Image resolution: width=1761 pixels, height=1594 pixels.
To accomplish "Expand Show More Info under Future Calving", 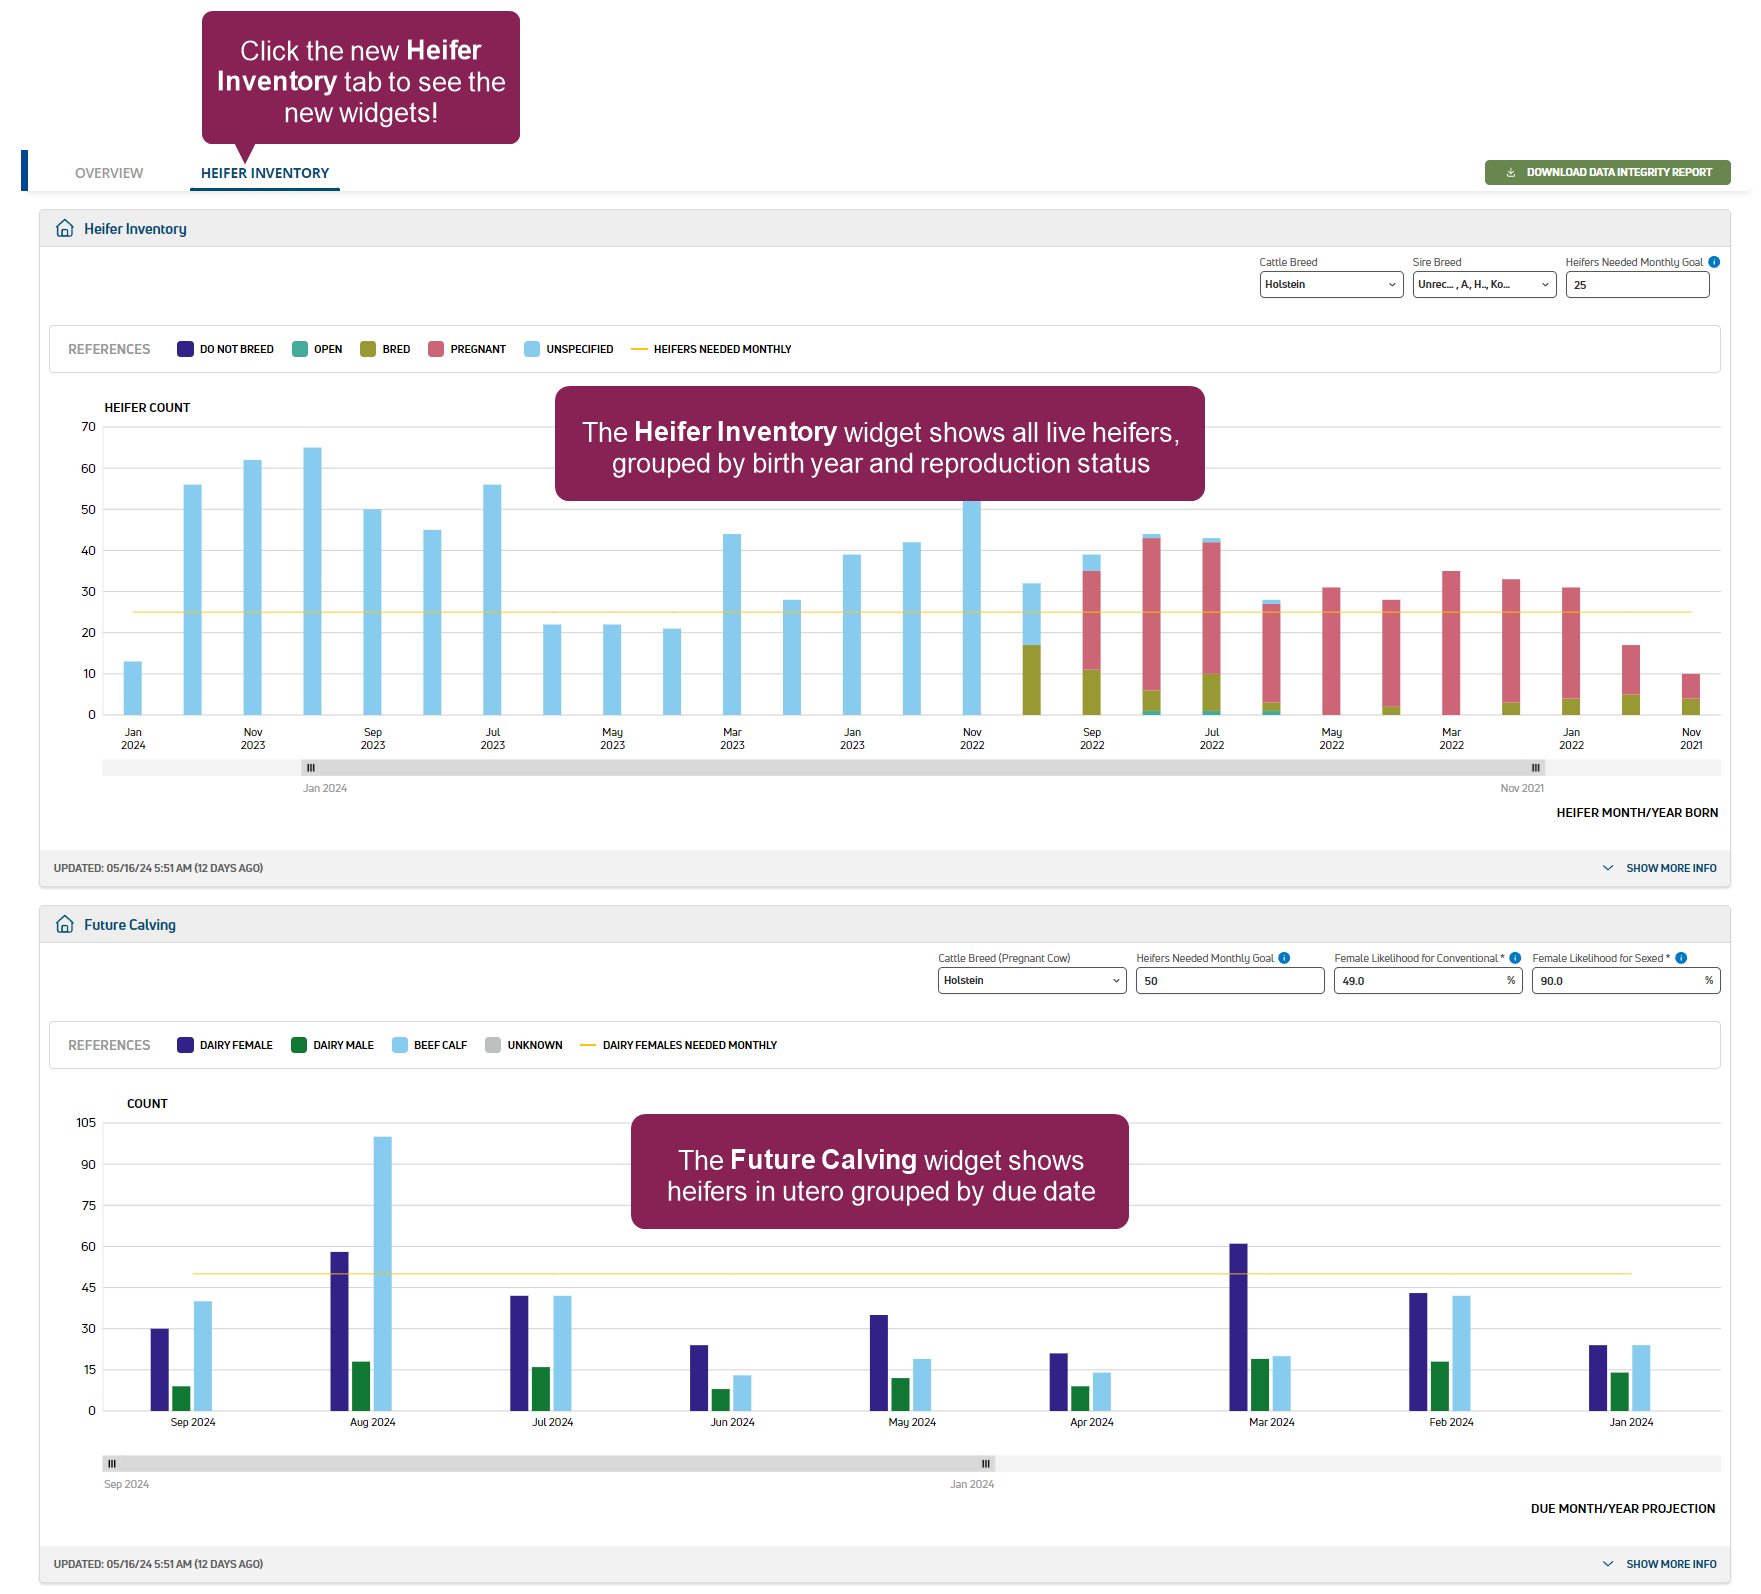I will tap(1670, 1564).
